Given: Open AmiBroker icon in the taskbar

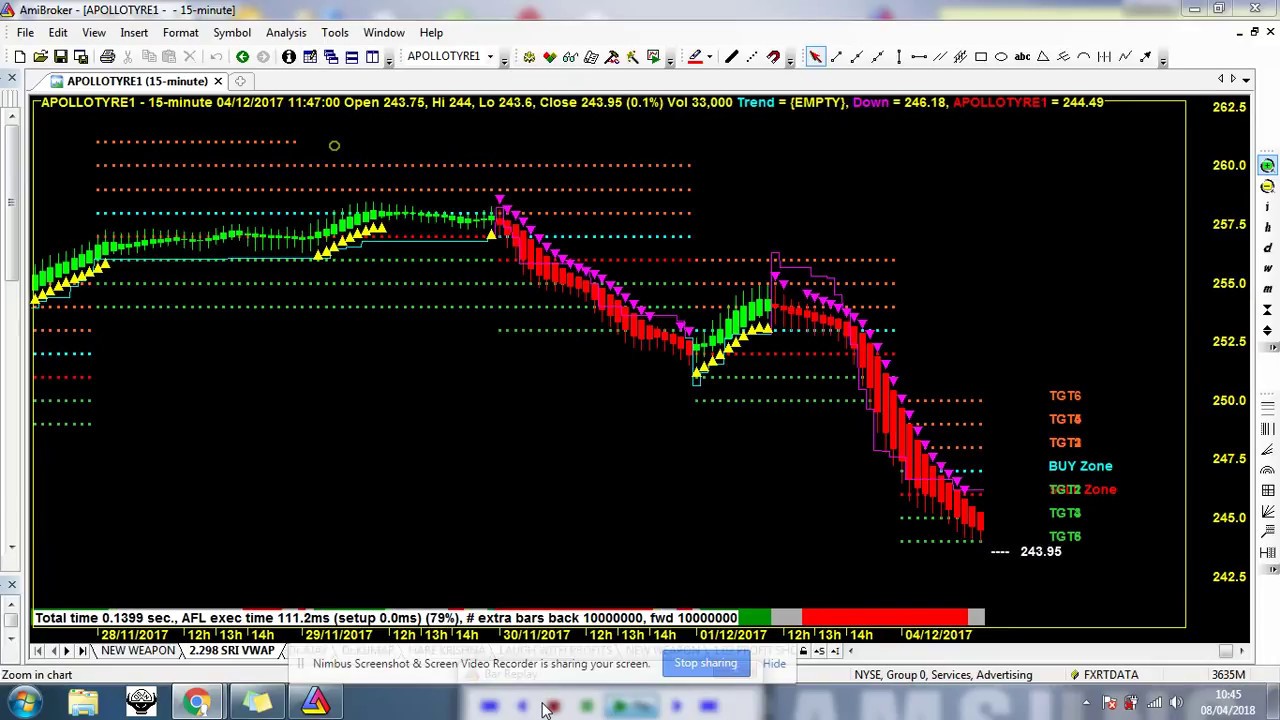Looking at the screenshot, I should [315, 703].
